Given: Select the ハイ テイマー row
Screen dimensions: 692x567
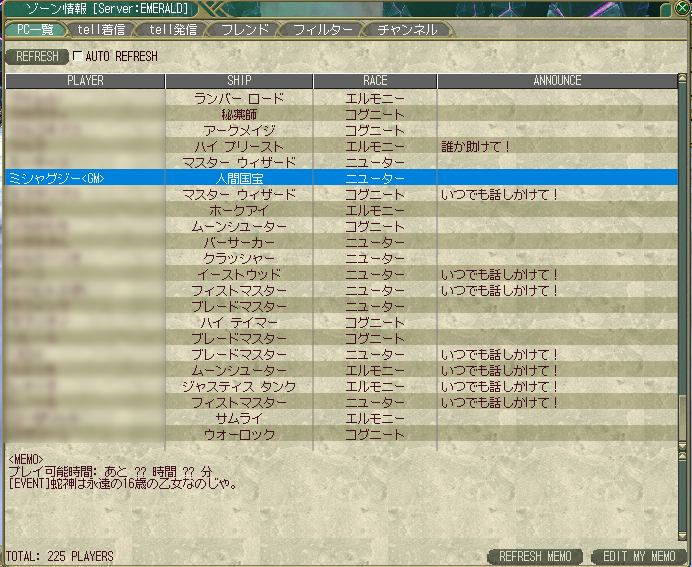Looking at the screenshot, I should 342,322.
